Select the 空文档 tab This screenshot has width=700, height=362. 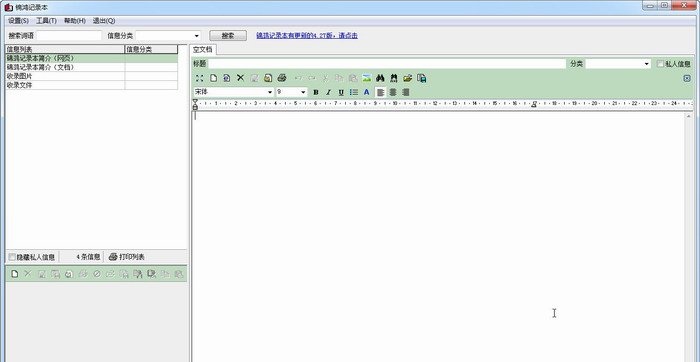click(203, 50)
